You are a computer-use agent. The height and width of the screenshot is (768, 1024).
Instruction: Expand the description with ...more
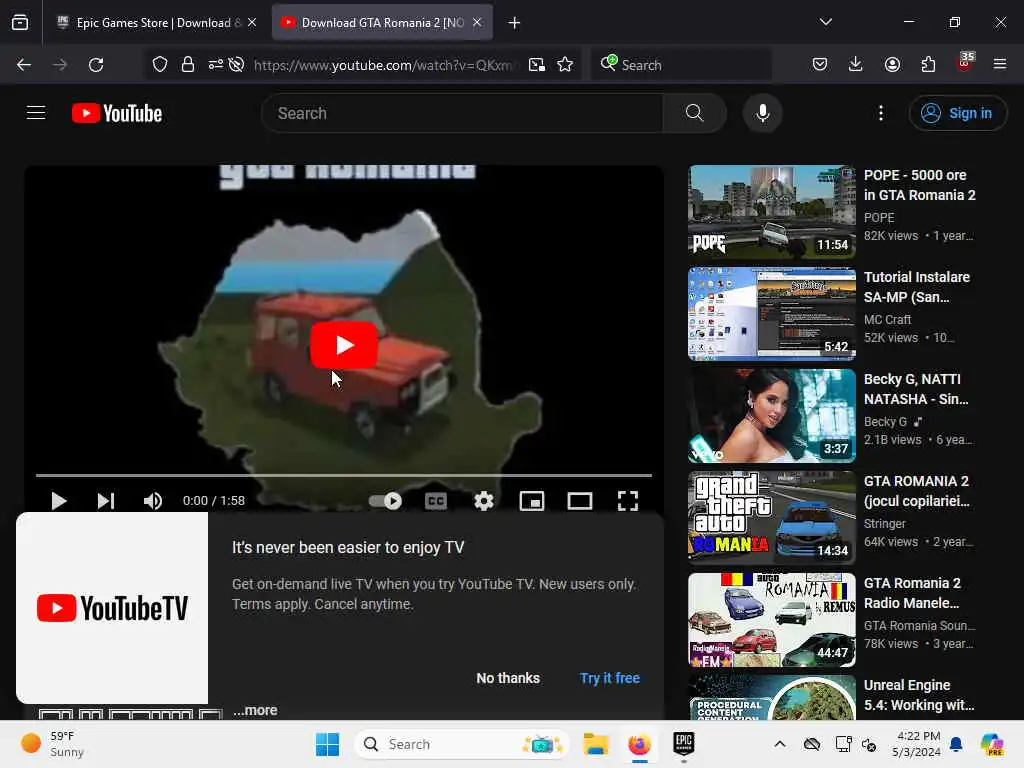pyautogui.click(x=255, y=711)
